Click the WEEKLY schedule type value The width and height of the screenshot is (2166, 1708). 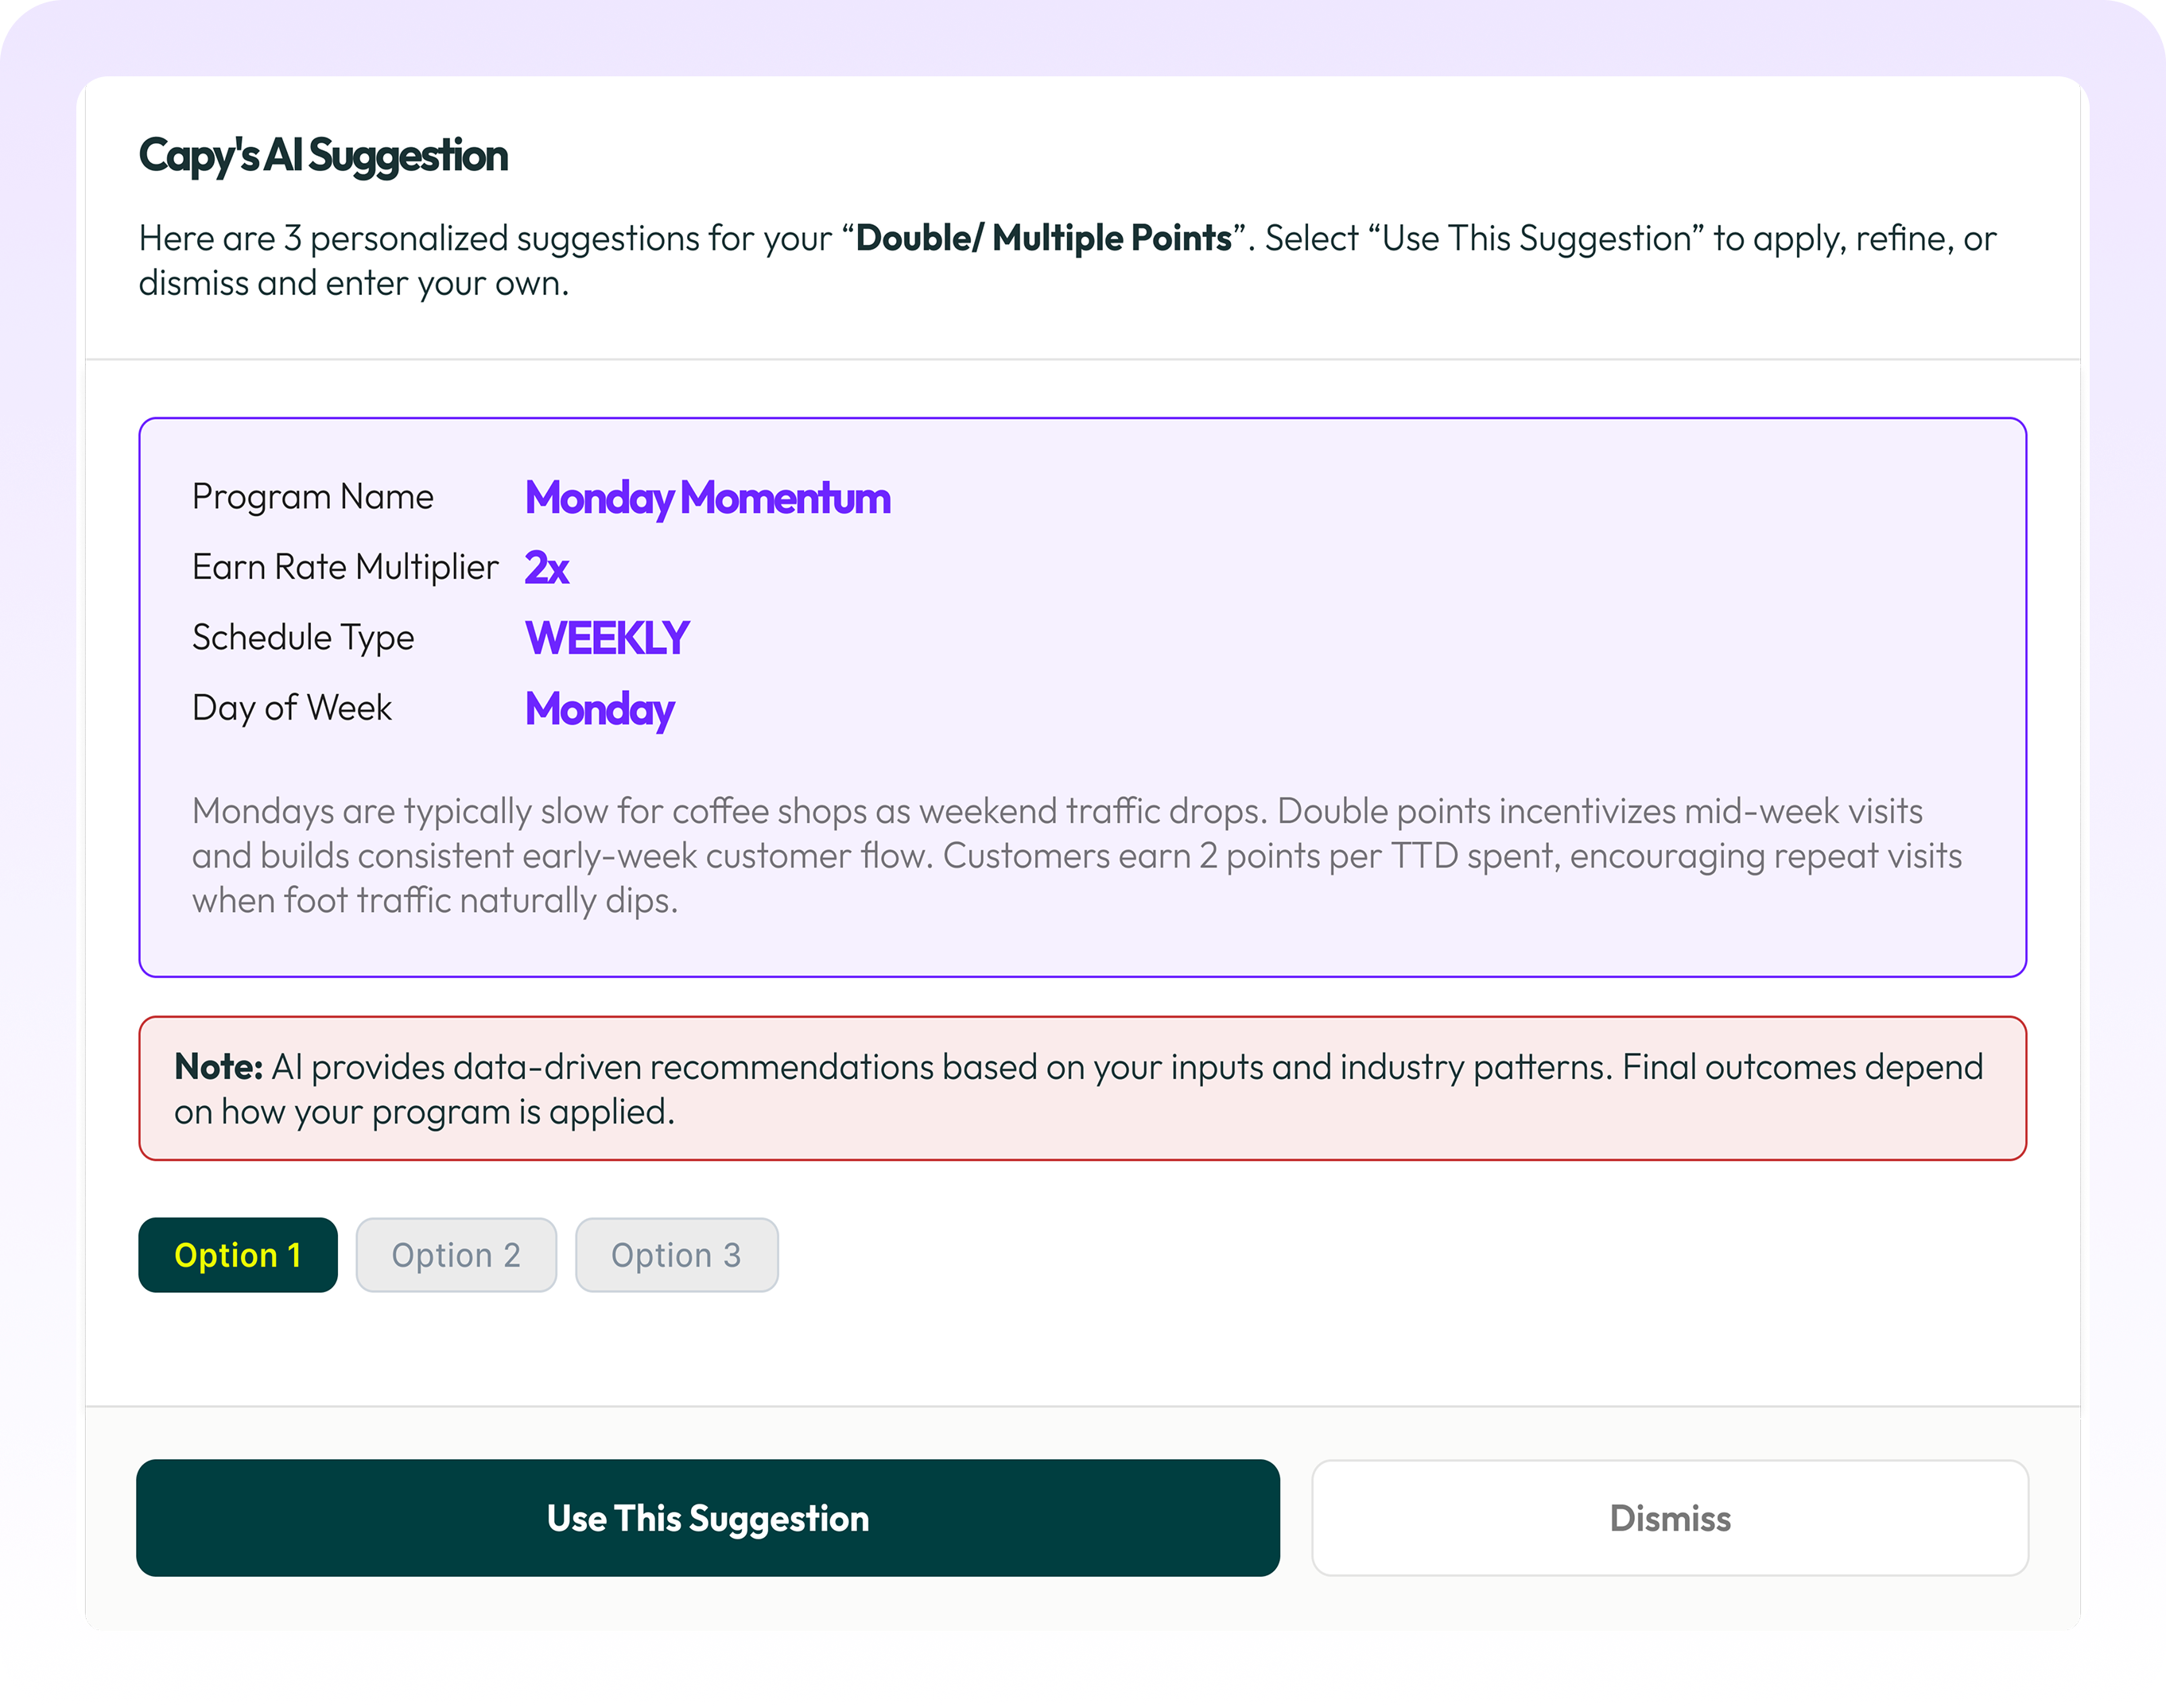[606, 638]
